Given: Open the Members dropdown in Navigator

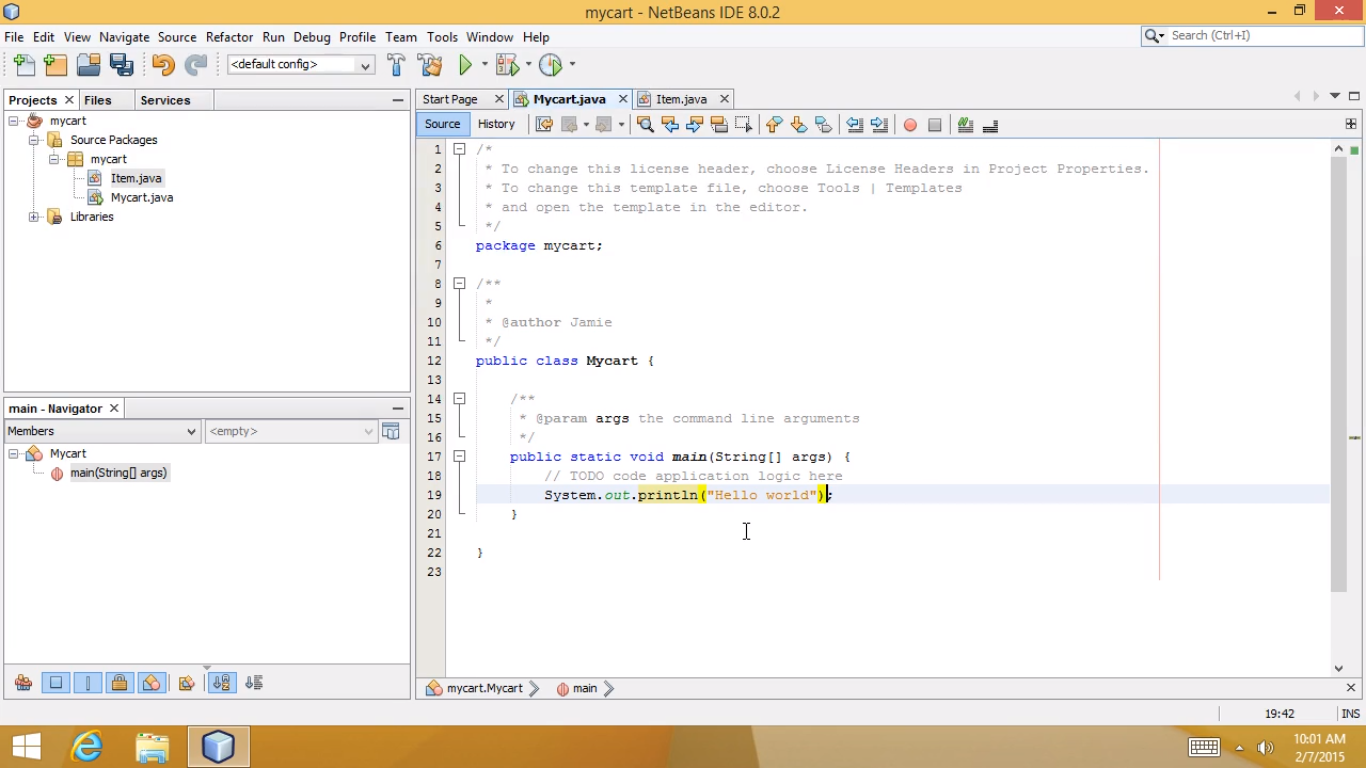Looking at the screenshot, I should point(102,431).
